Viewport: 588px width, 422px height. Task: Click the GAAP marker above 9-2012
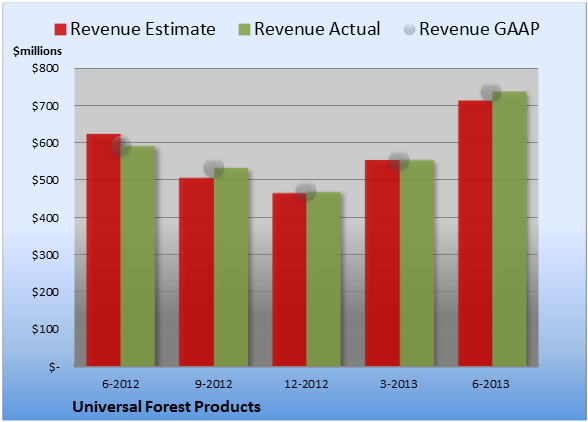(x=214, y=168)
